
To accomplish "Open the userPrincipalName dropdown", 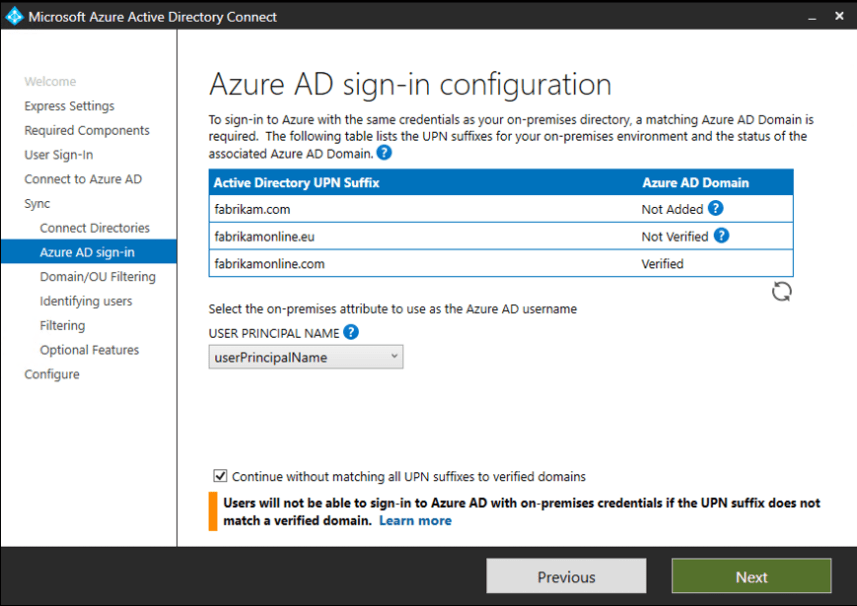I will [306, 357].
